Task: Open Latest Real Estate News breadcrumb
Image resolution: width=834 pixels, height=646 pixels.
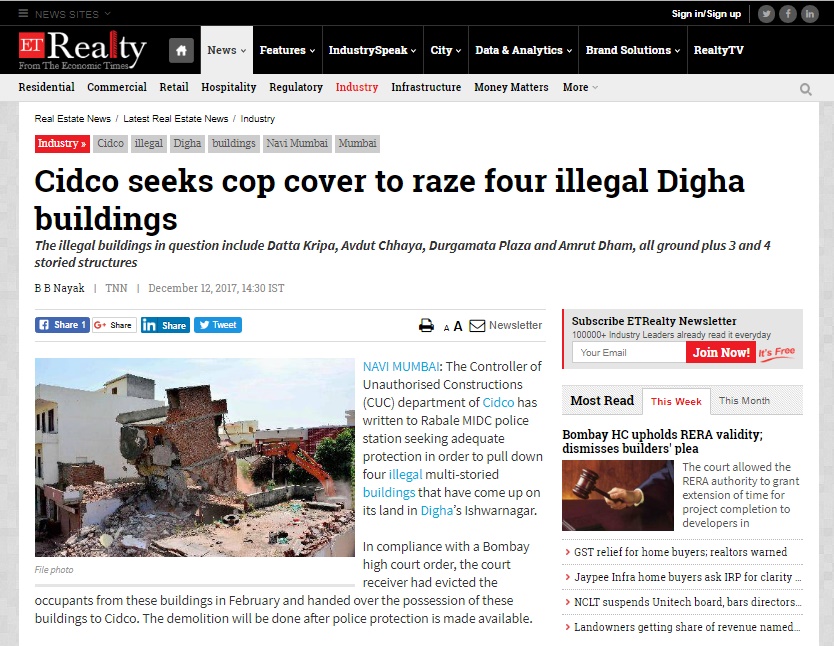Action: point(176,119)
